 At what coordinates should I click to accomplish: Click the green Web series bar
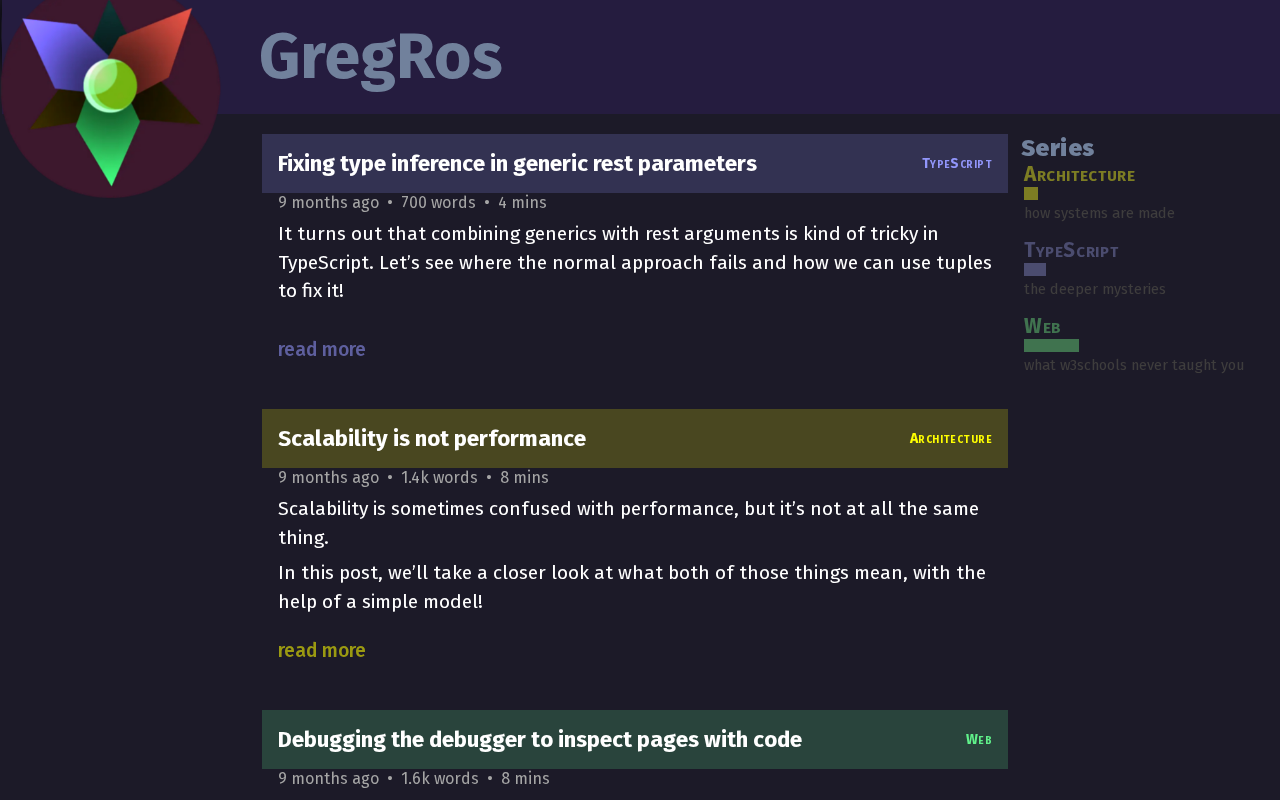[1051, 346]
